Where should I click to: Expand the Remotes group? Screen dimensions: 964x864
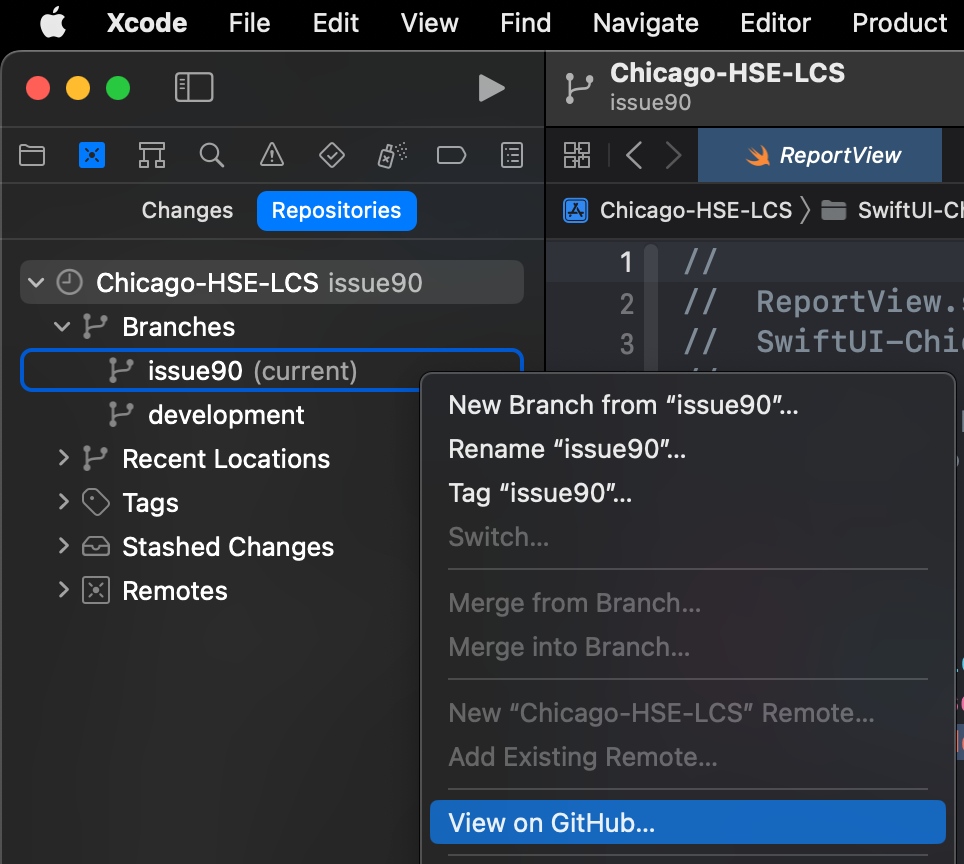tap(63, 591)
